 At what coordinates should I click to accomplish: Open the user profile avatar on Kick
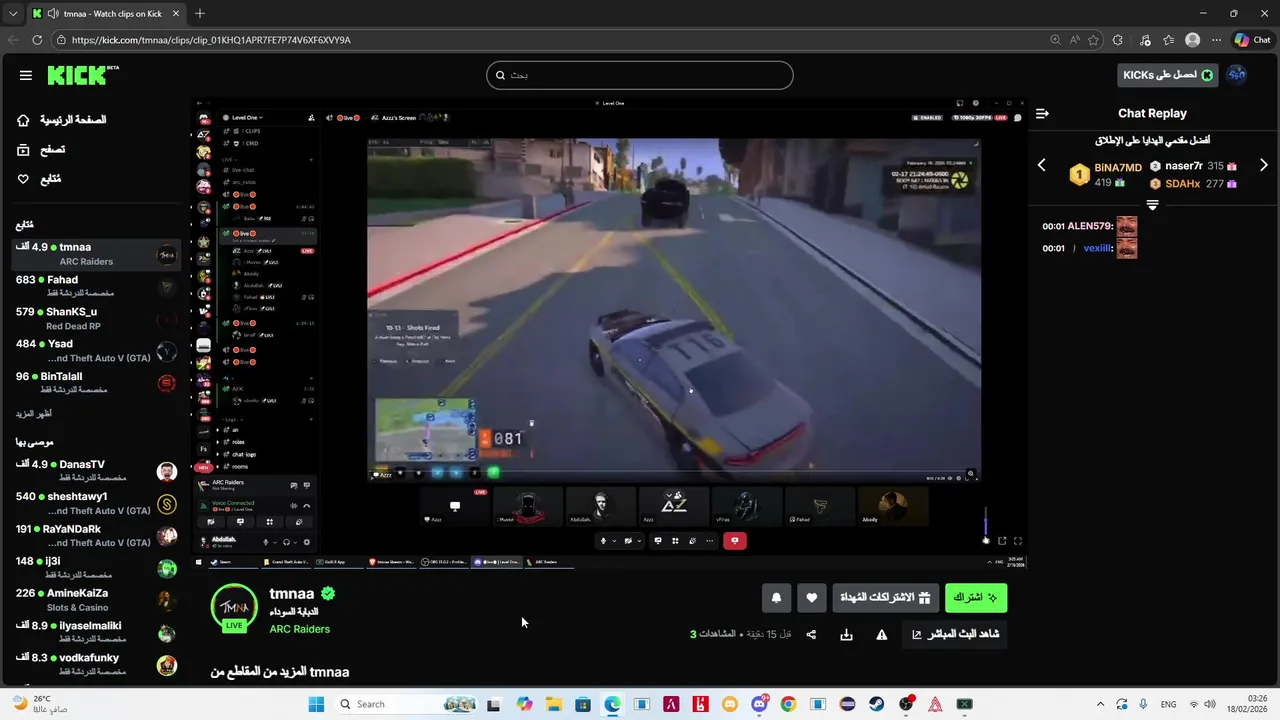[1237, 75]
